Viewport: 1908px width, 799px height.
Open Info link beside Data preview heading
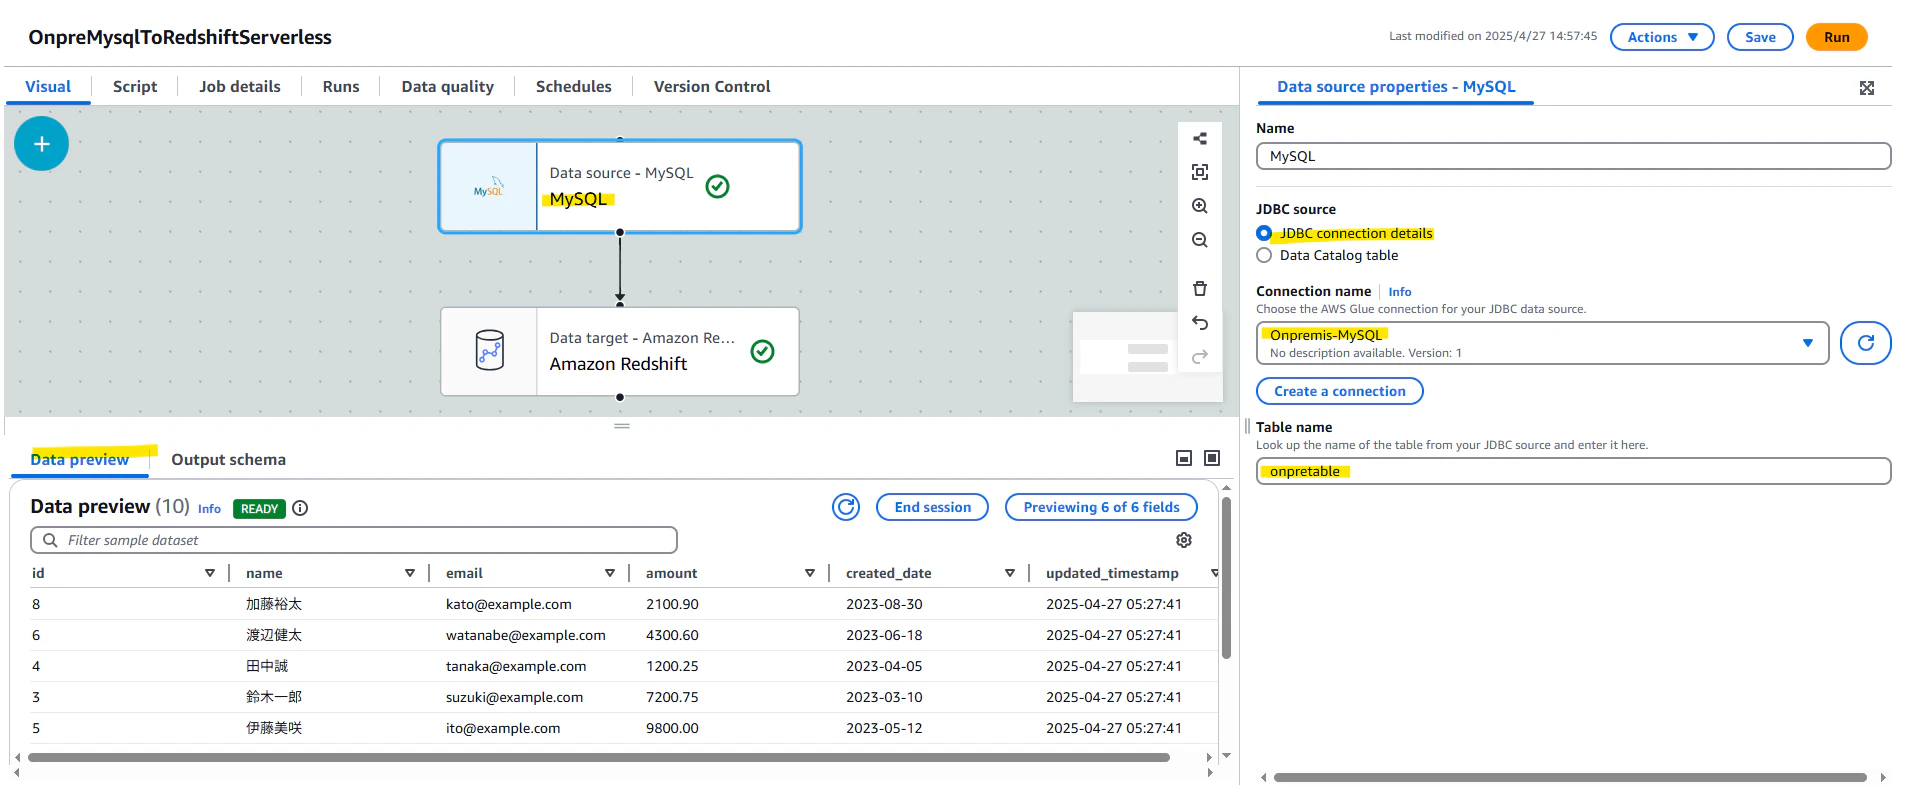pos(209,509)
